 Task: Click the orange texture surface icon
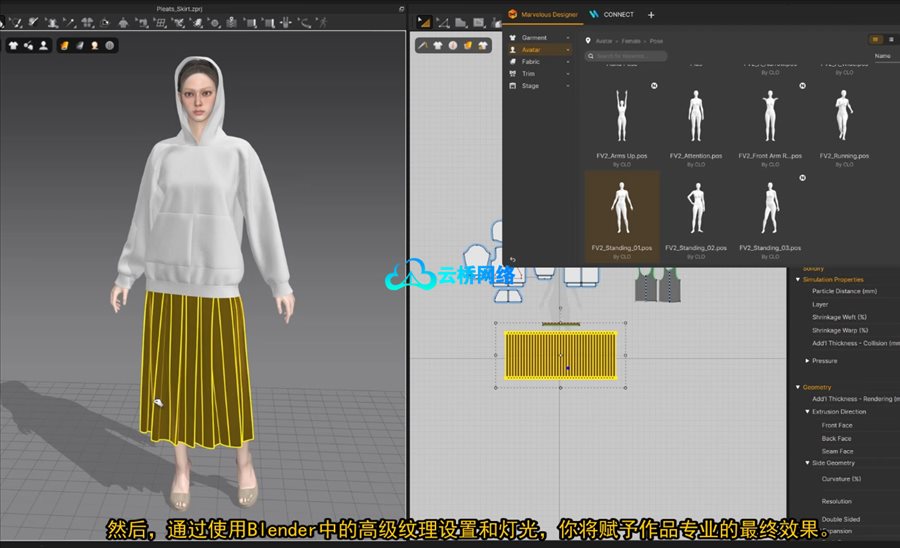coord(64,44)
